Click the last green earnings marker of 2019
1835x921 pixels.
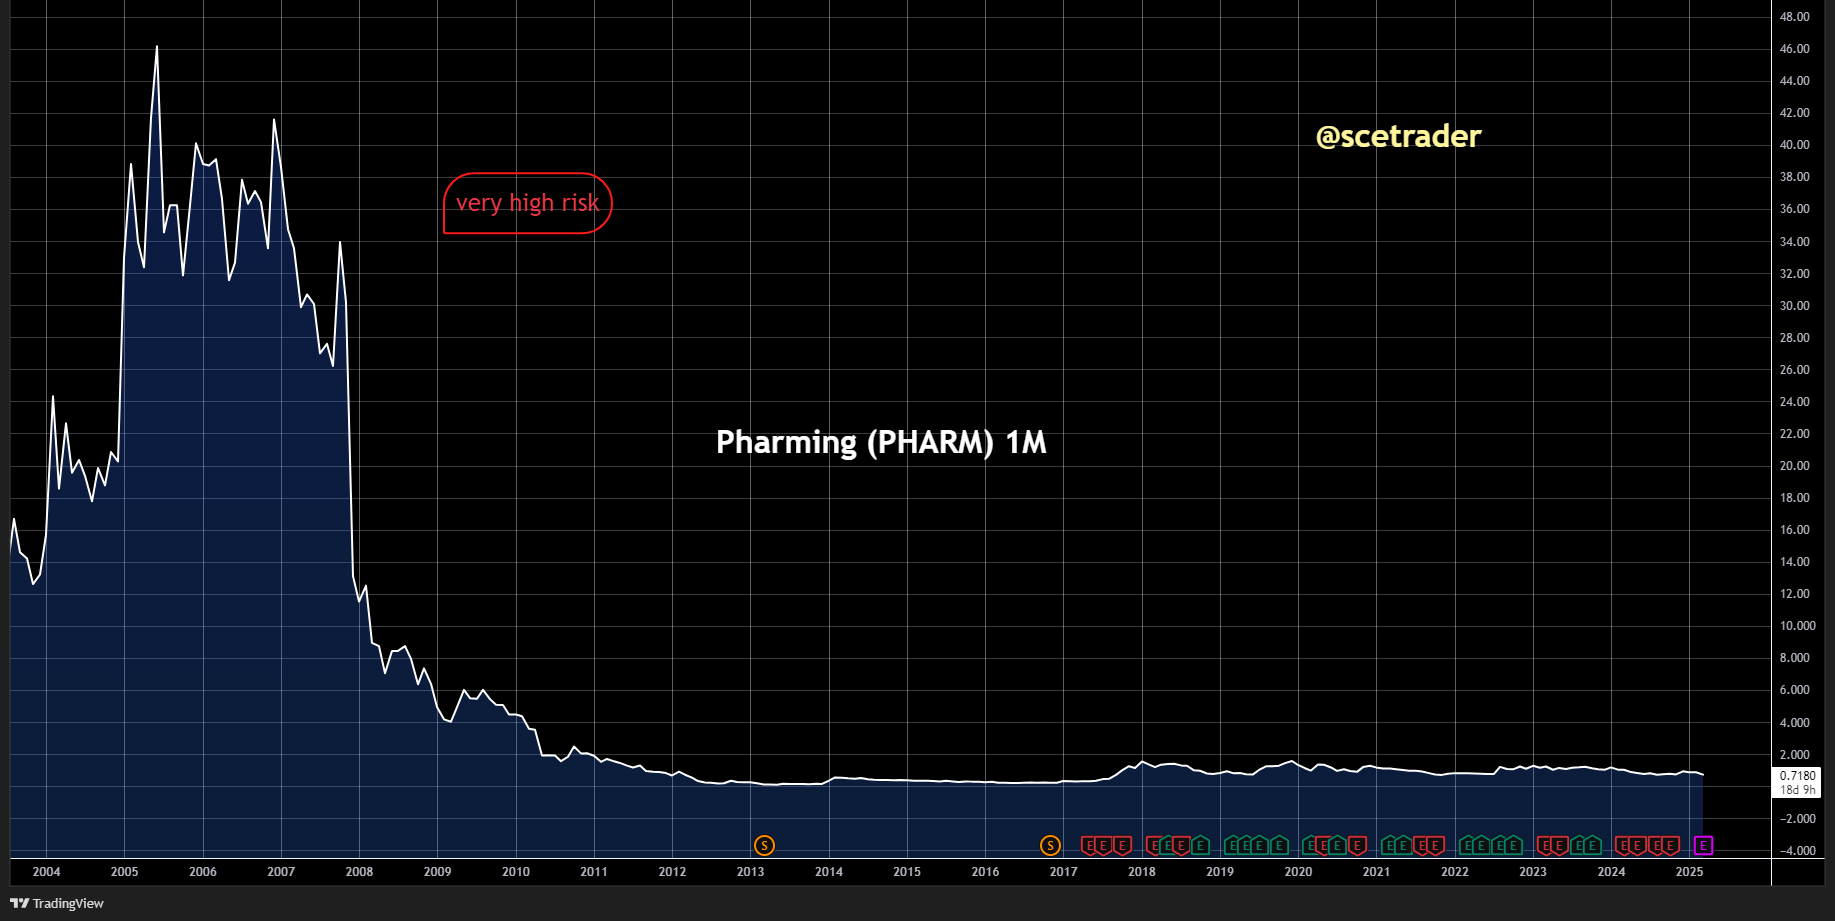tap(1279, 846)
